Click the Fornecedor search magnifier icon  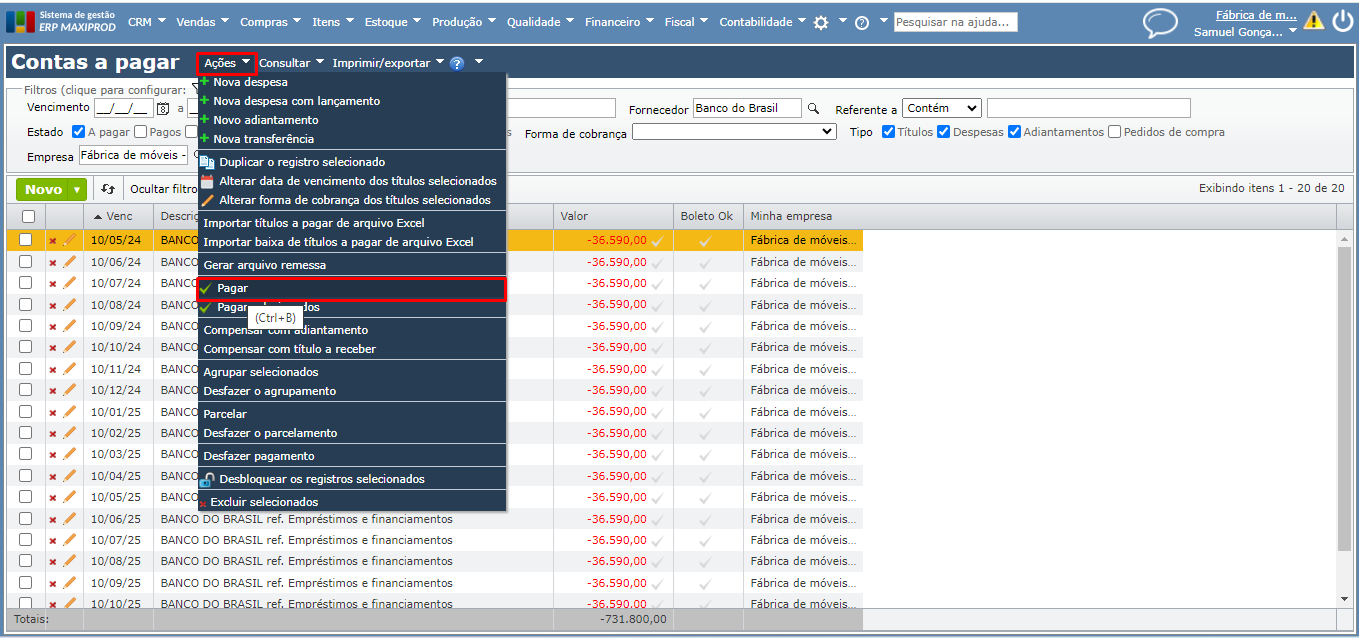(x=813, y=108)
